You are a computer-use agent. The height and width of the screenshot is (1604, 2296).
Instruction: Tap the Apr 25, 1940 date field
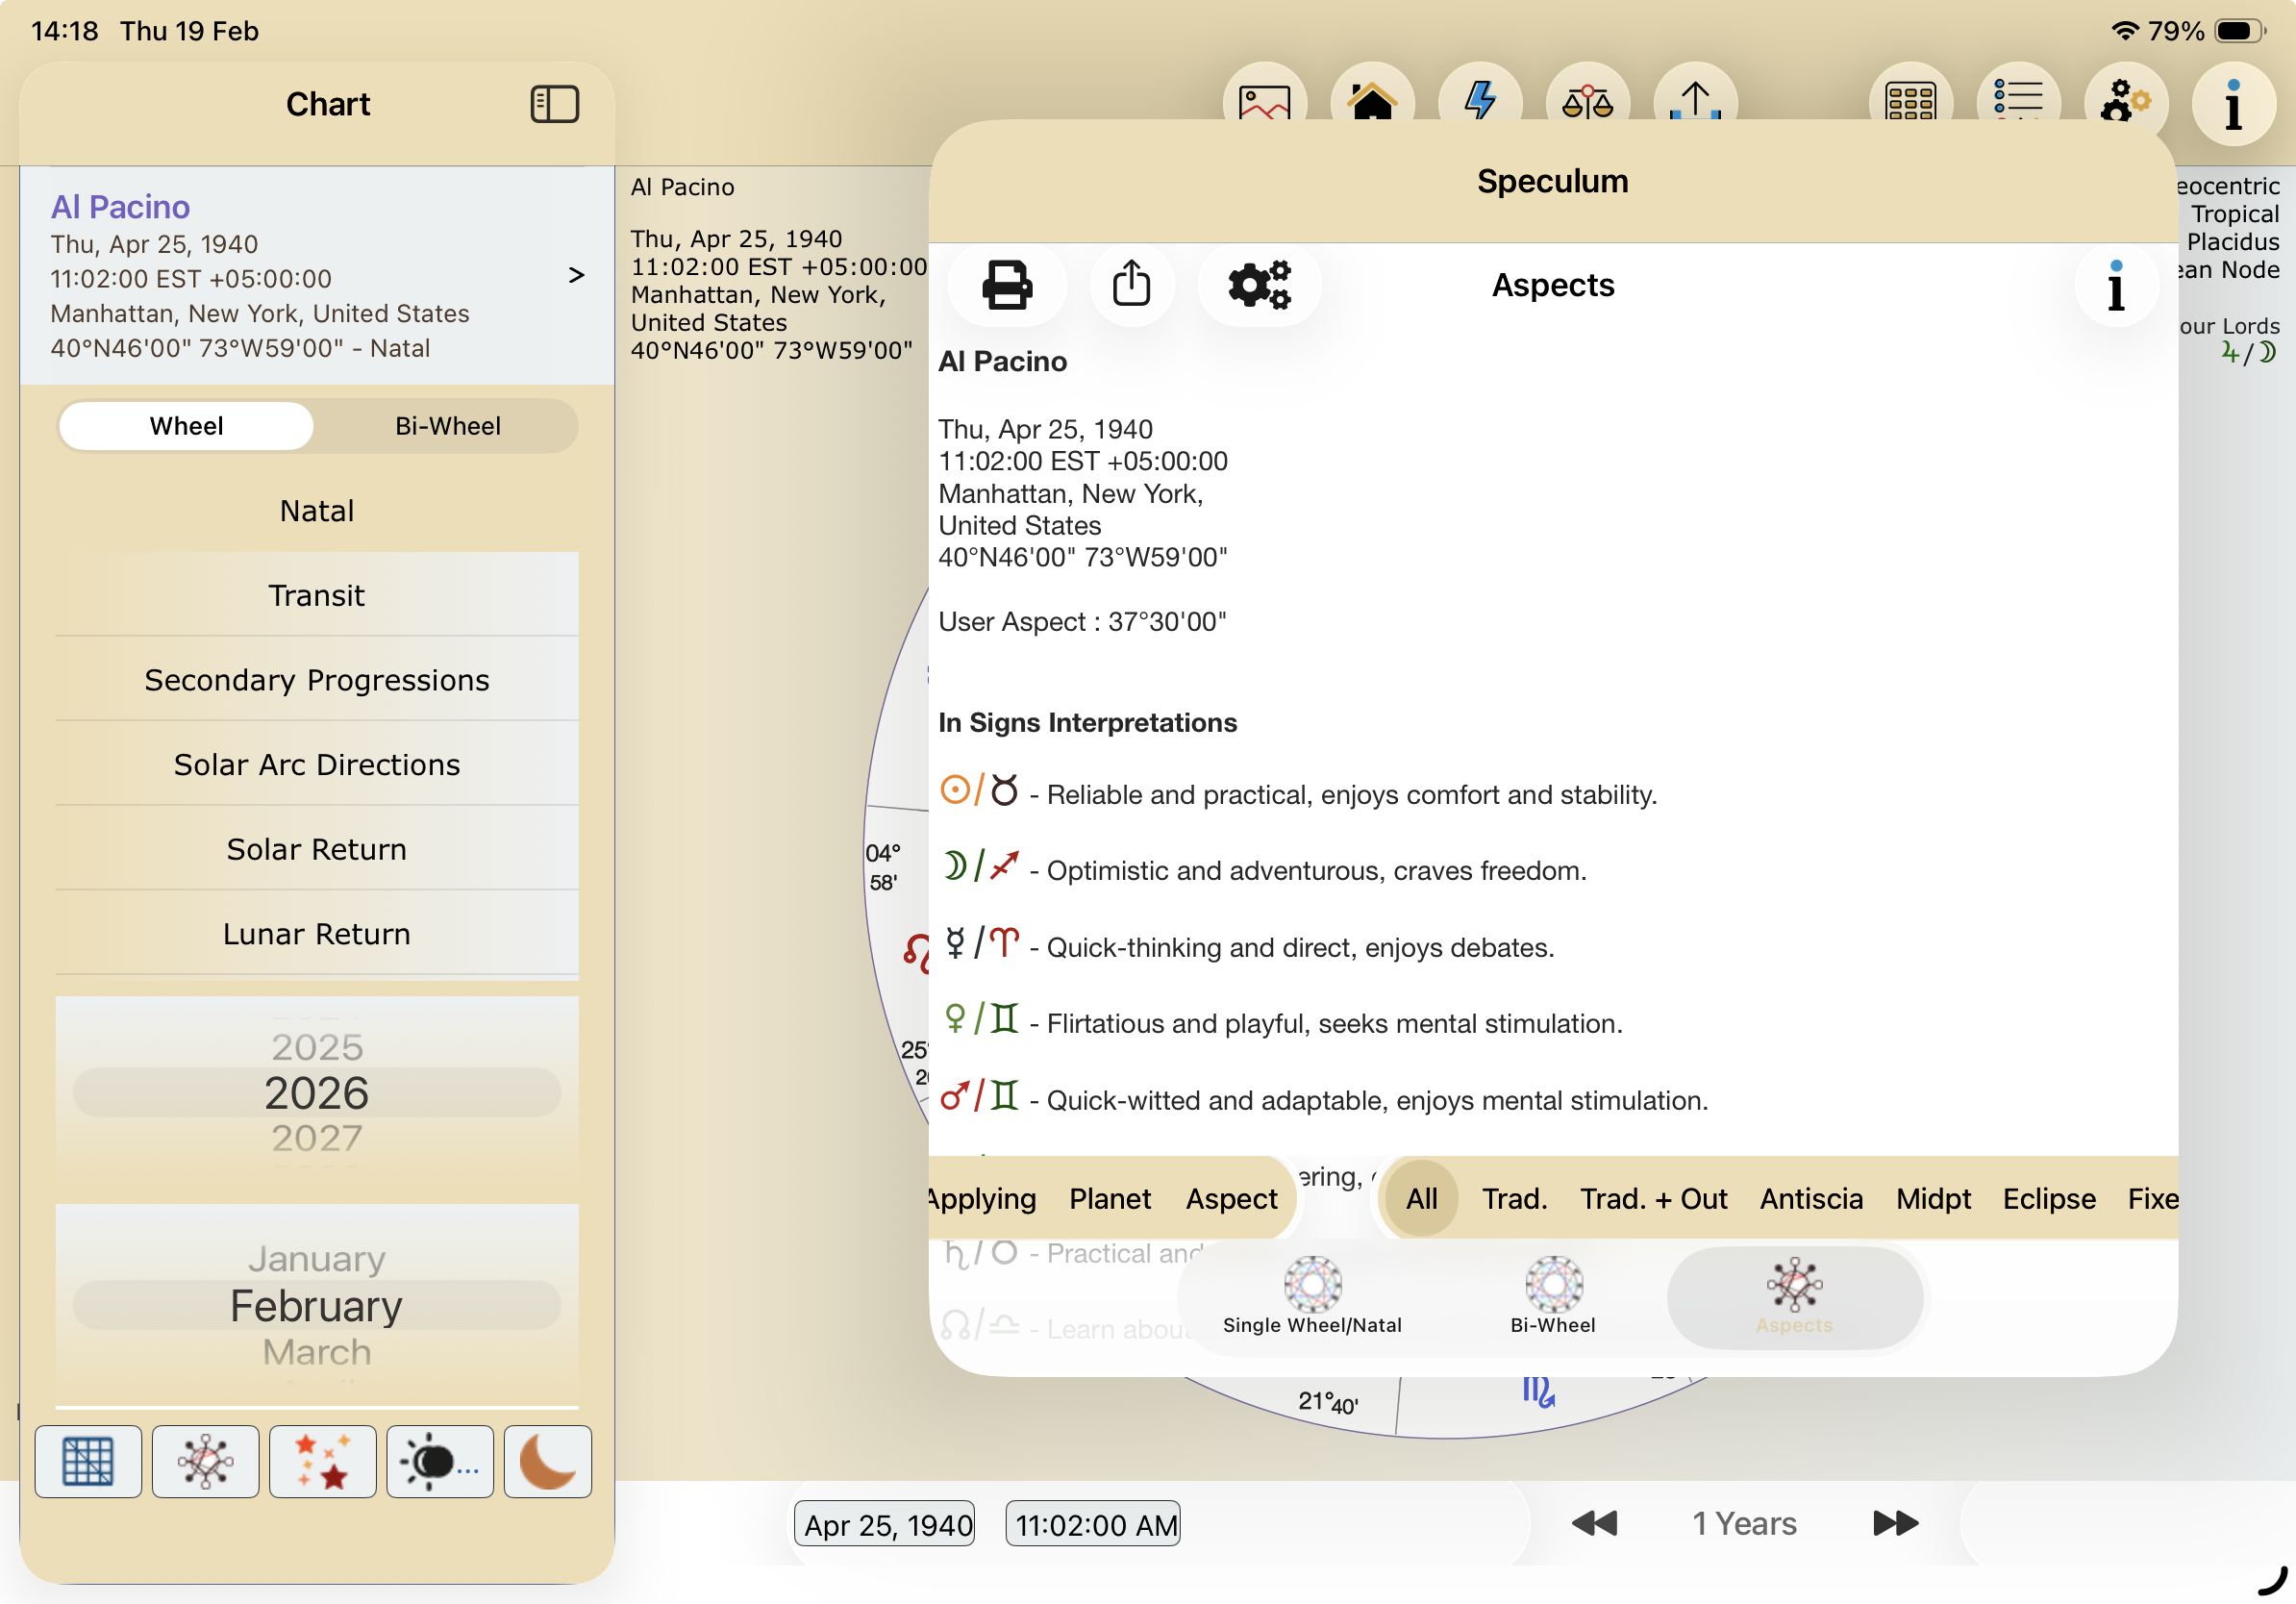pyautogui.click(x=886, y=1524)
